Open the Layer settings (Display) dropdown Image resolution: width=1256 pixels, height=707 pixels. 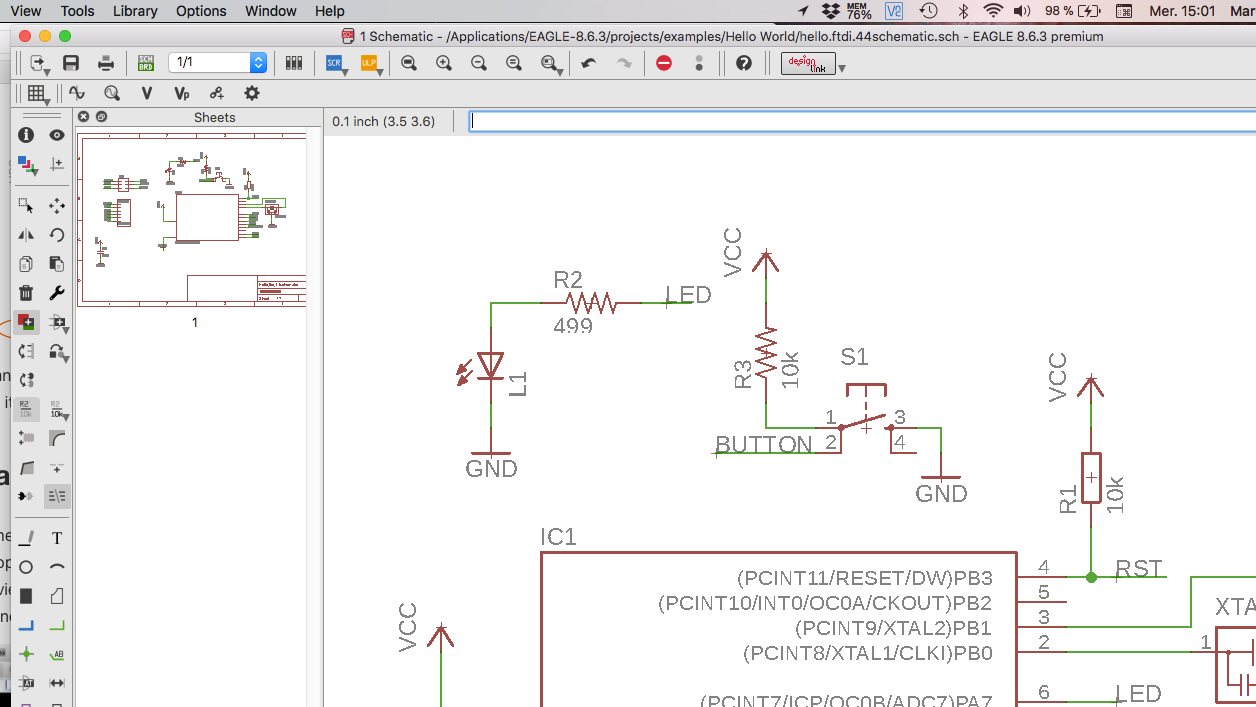(x=28, y=164)
